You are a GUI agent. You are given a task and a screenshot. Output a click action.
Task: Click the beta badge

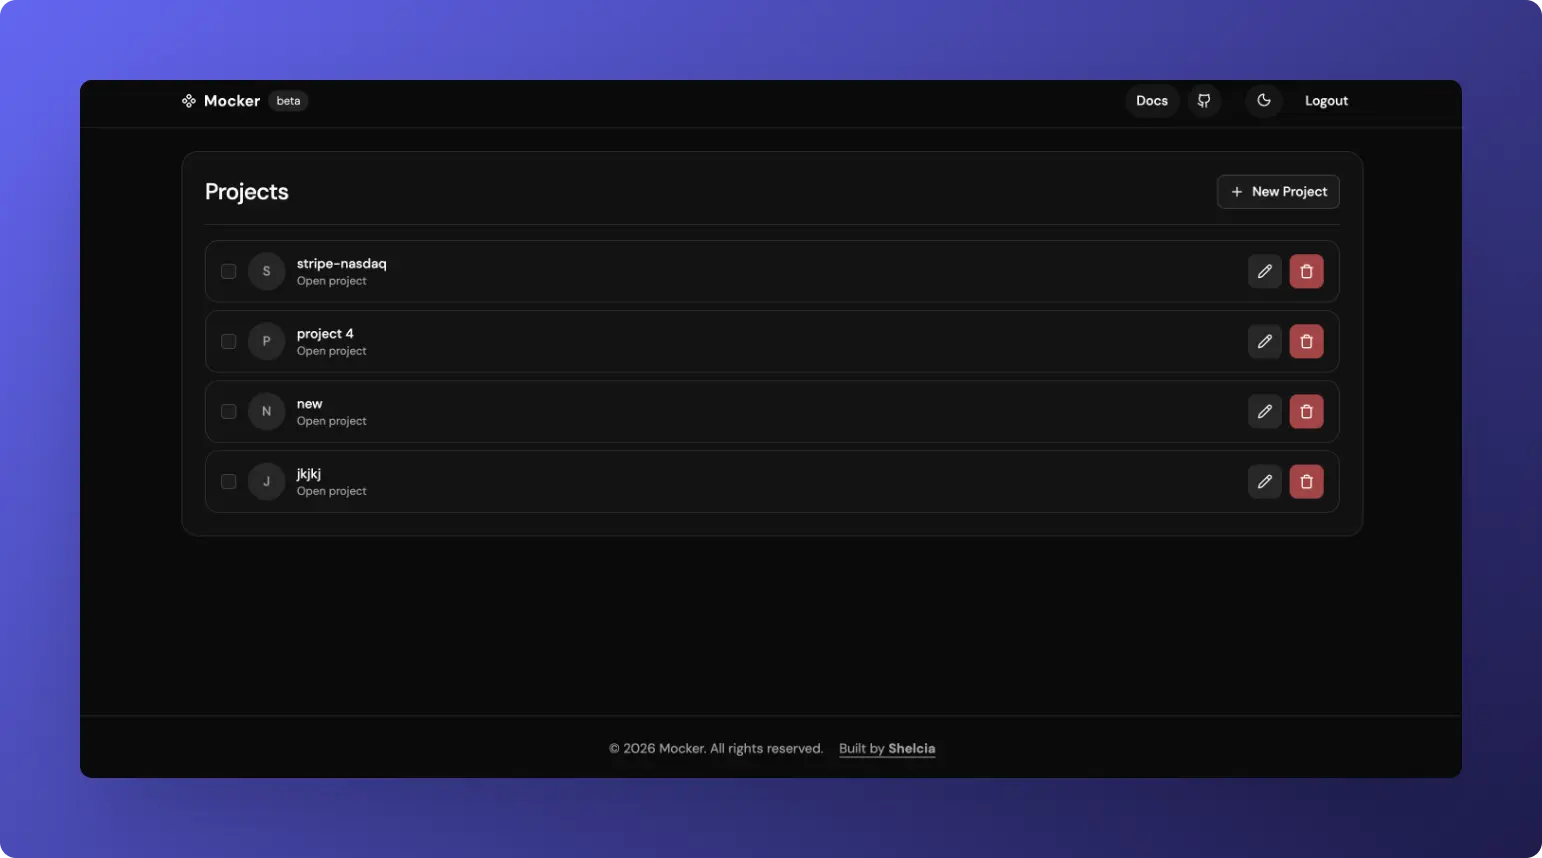(x=288, y=101)
